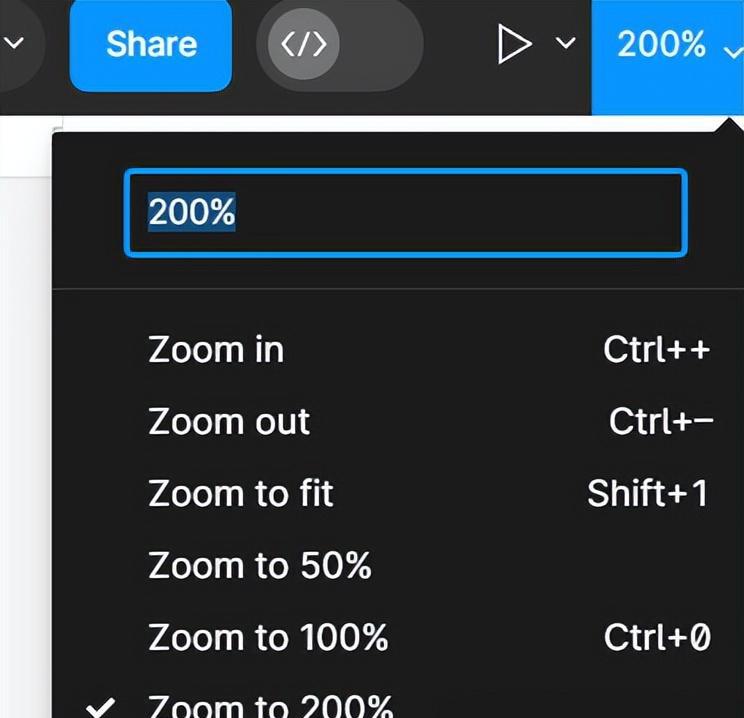Click the empty side of Dev Mode pill

(382, 44)
